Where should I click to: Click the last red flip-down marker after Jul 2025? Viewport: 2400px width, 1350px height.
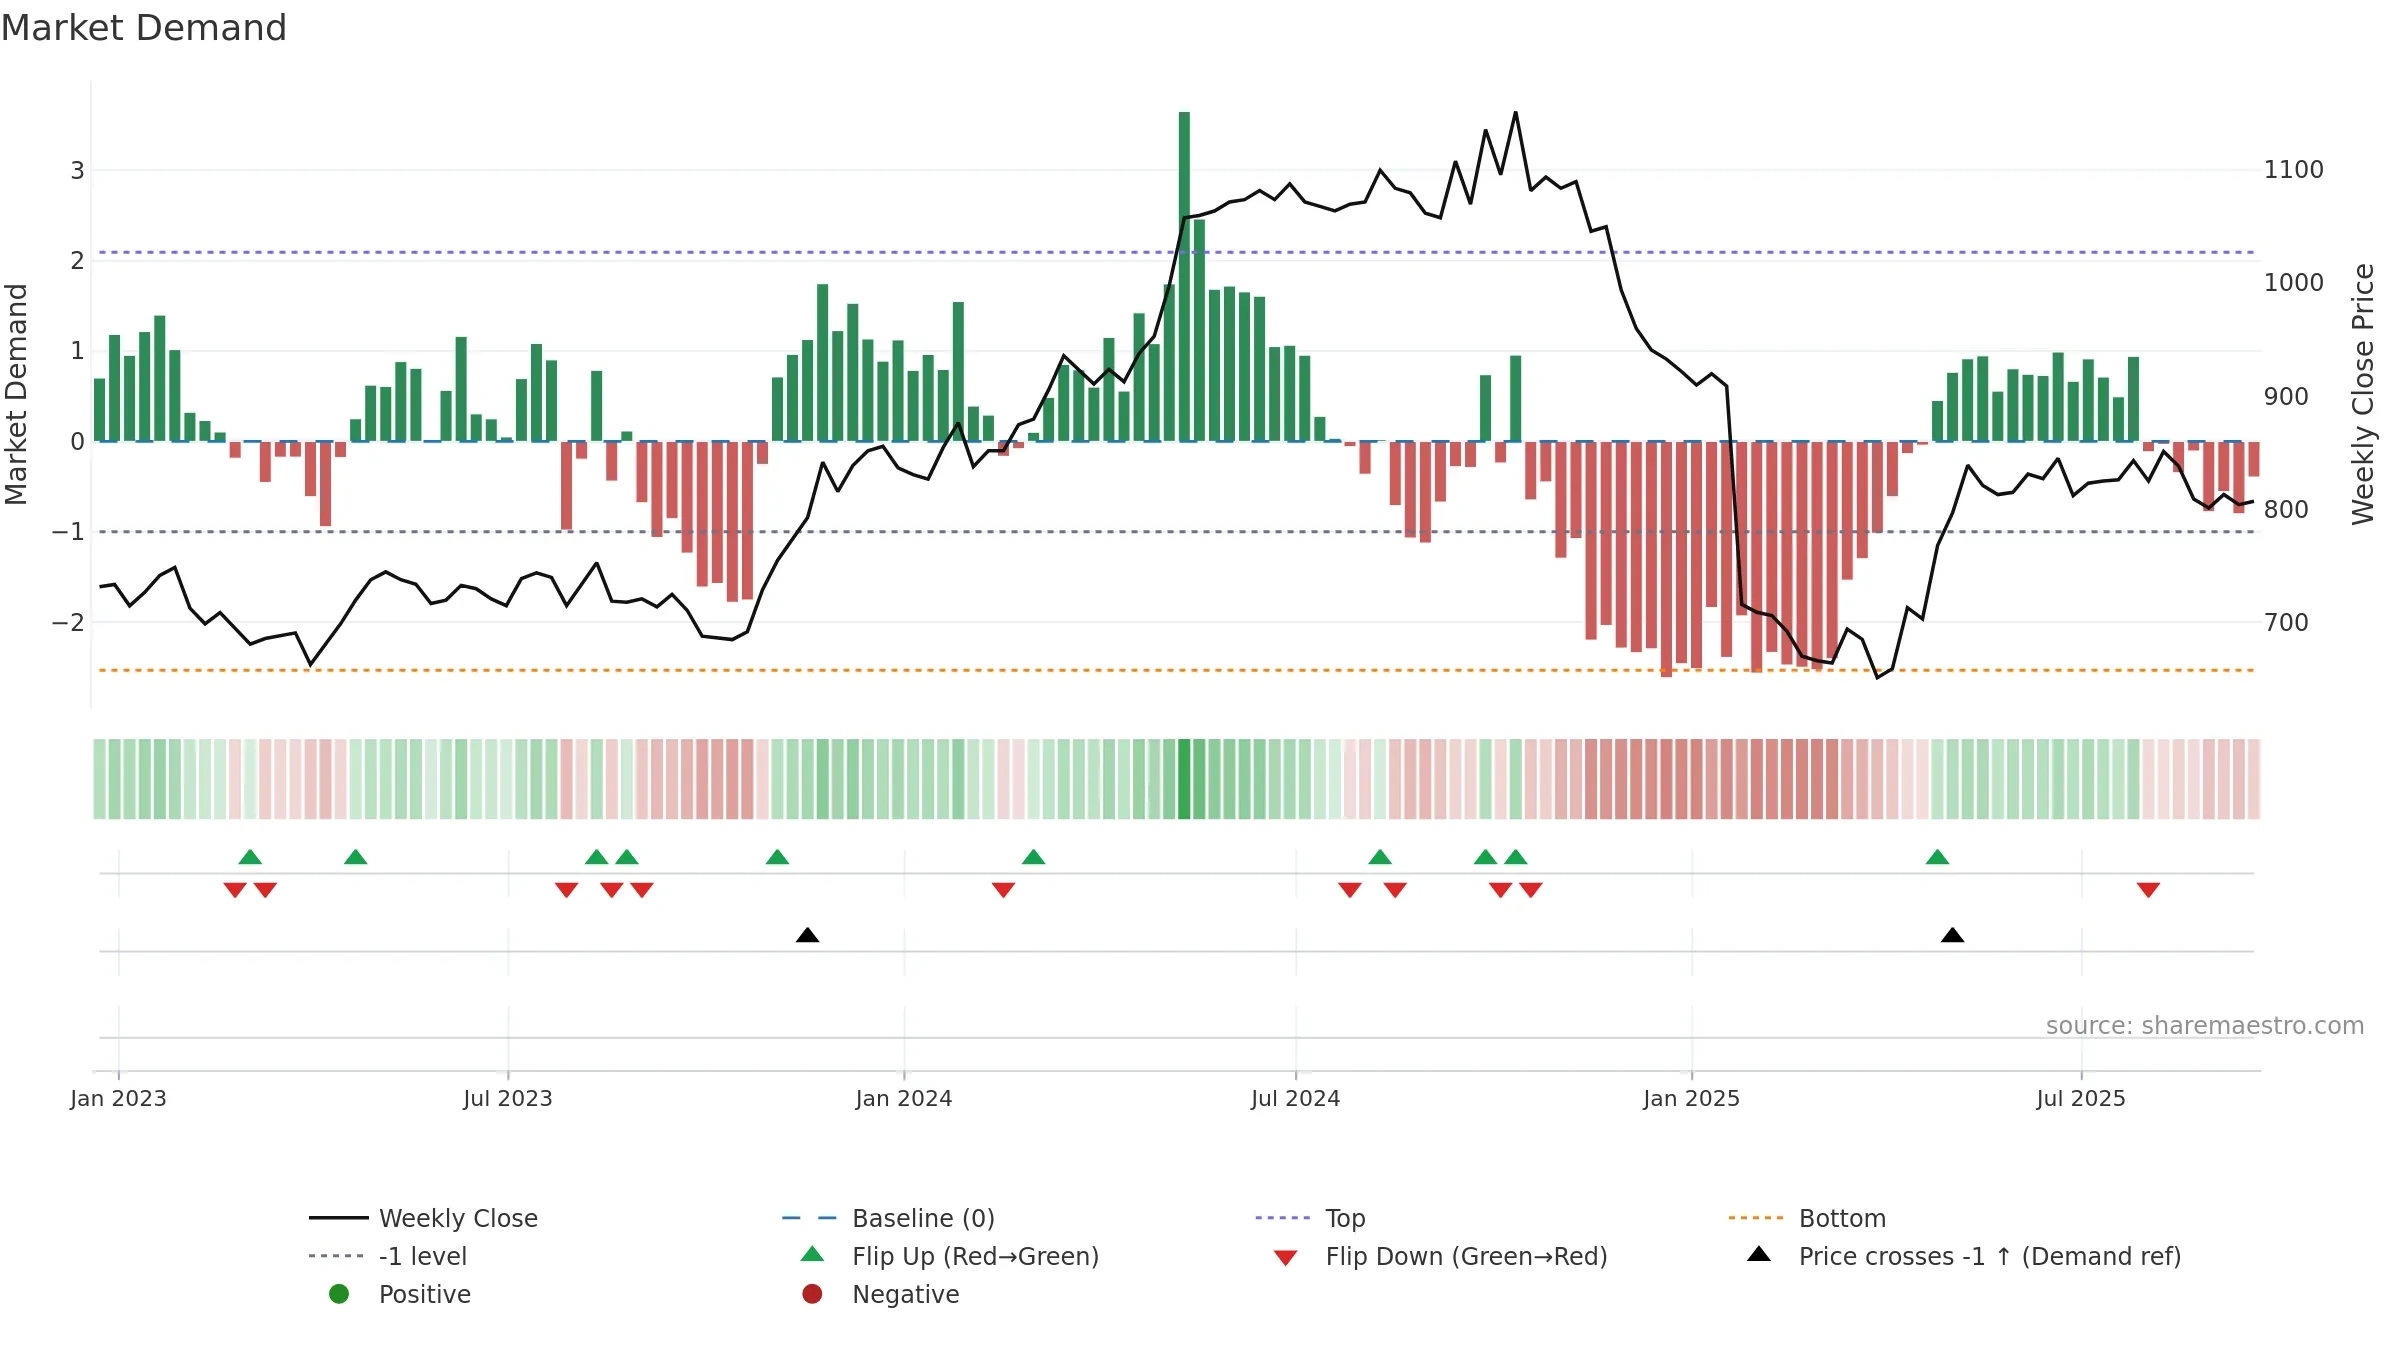pyautogui.click(x=2148, y=890)
